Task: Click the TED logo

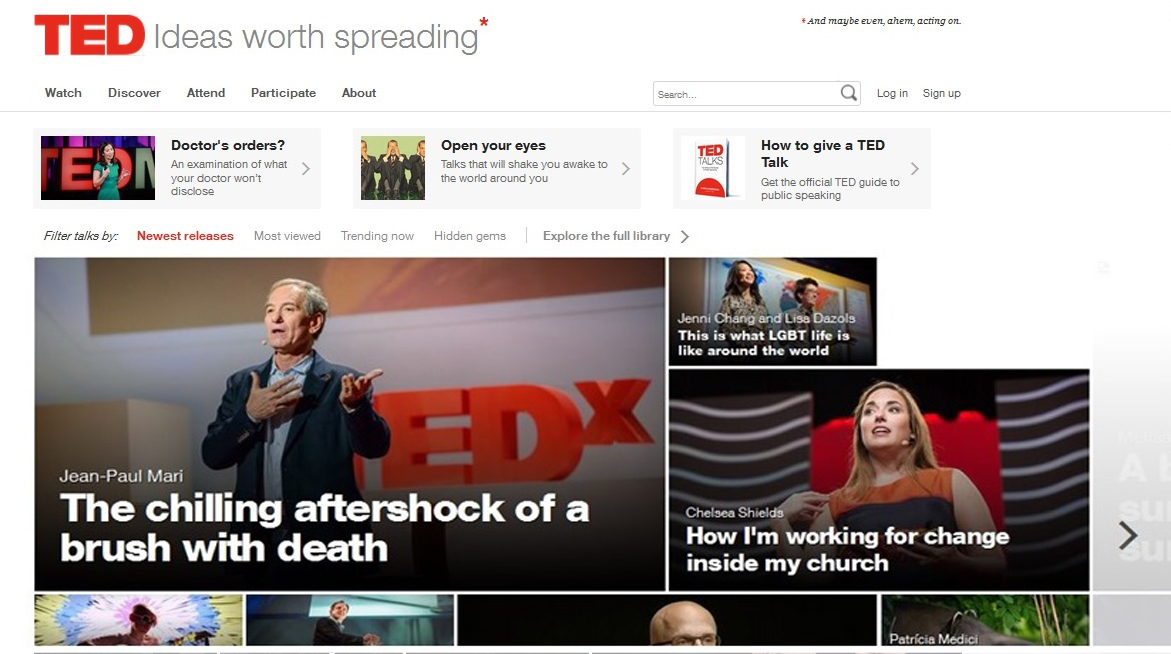Action: click(90, 35)
